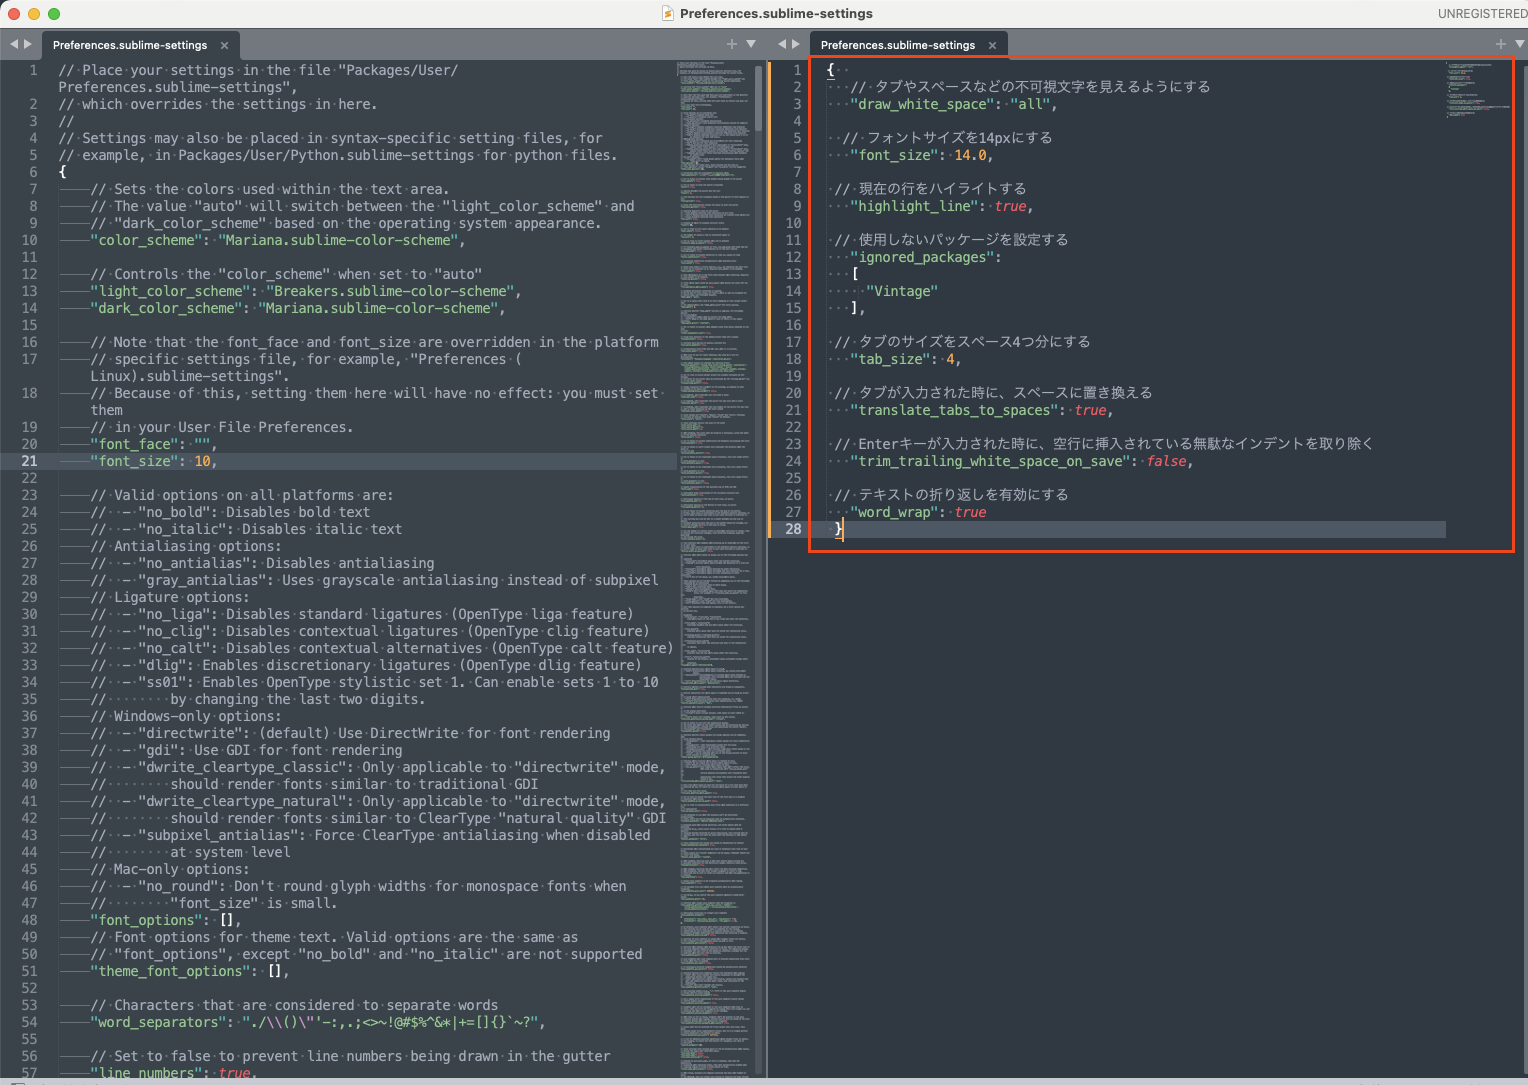
Task: Close the right pane Preferences tab
Action: (x=991, y=44)
